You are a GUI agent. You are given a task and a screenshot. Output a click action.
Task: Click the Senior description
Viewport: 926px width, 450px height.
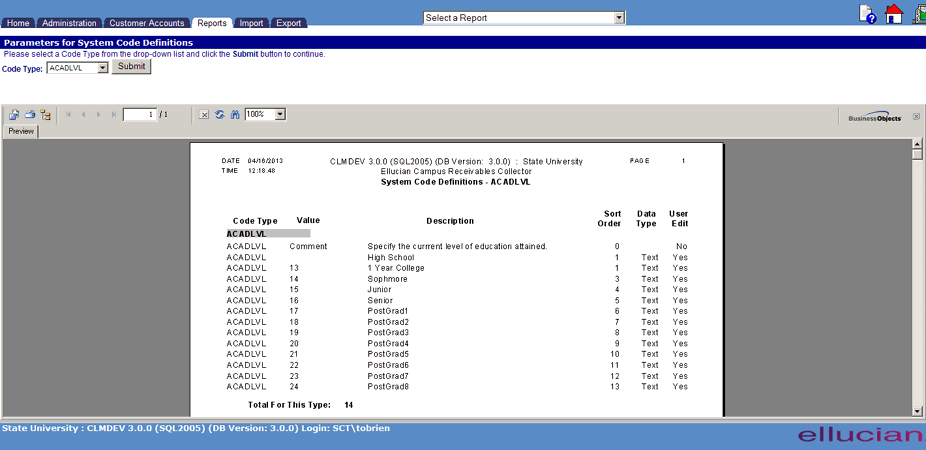380,300
